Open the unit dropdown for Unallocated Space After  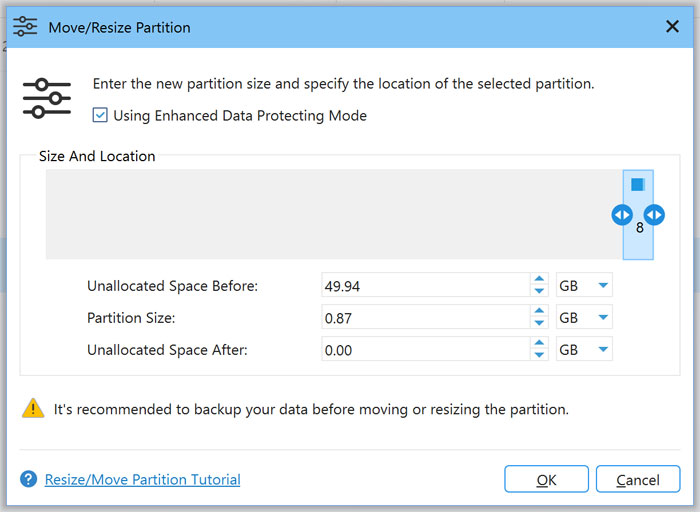(584, 350)
